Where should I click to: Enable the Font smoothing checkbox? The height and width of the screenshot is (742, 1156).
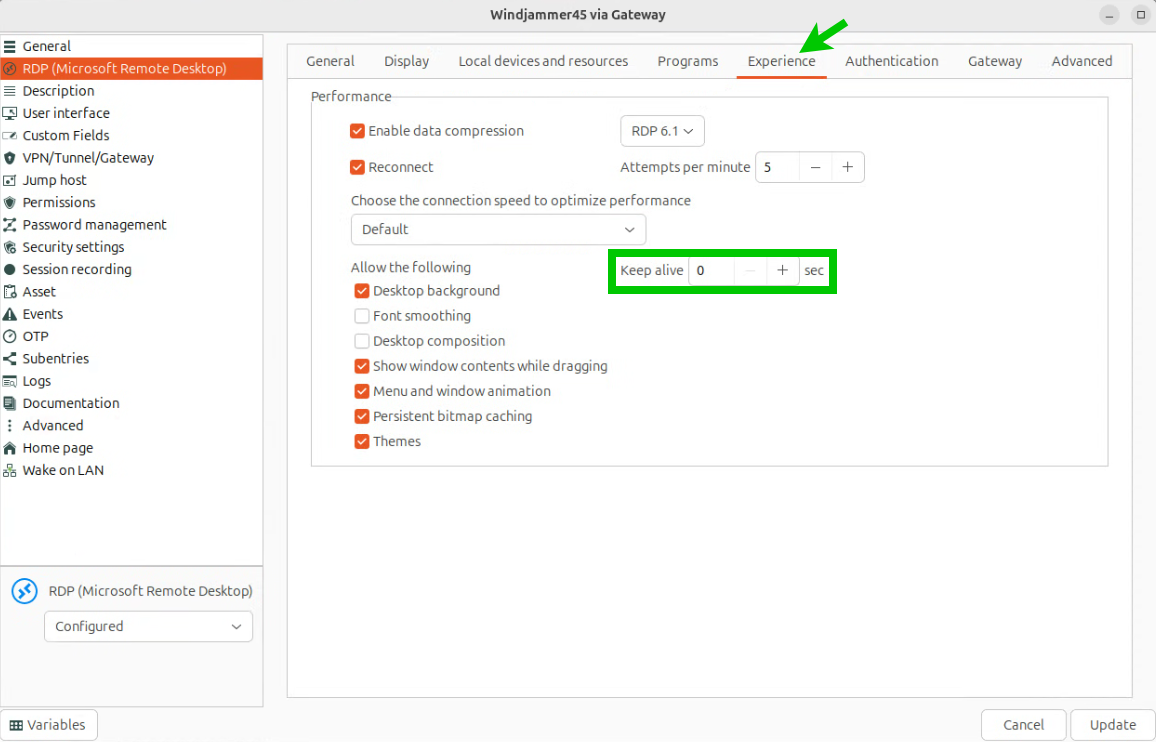click(362, 316)
